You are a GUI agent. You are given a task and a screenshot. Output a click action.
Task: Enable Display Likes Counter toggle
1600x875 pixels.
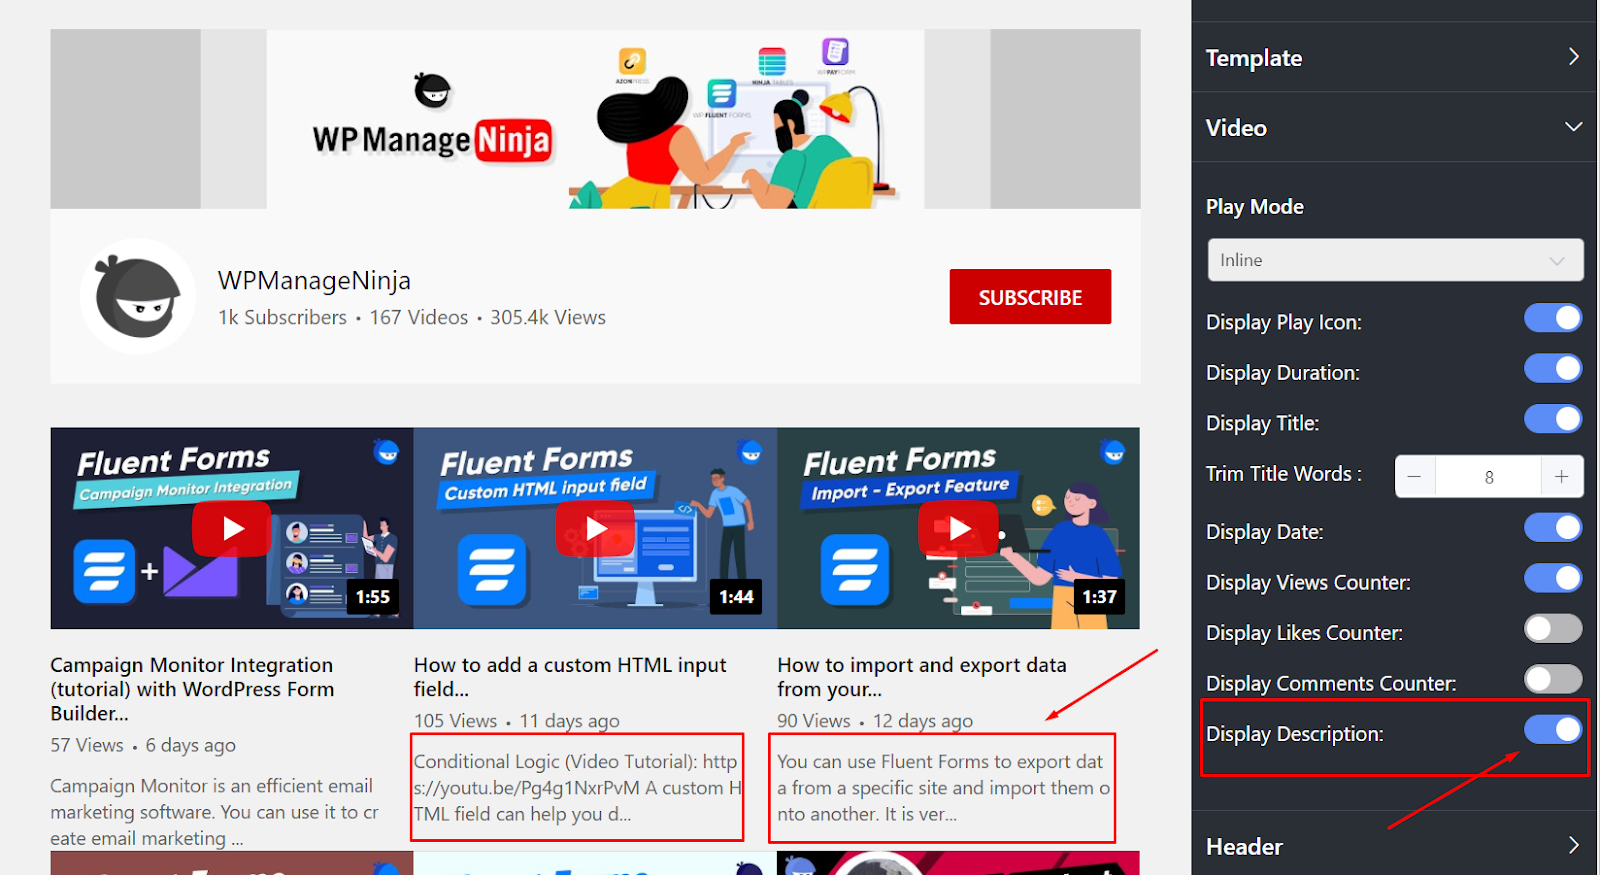click(x=1553, y=628)
